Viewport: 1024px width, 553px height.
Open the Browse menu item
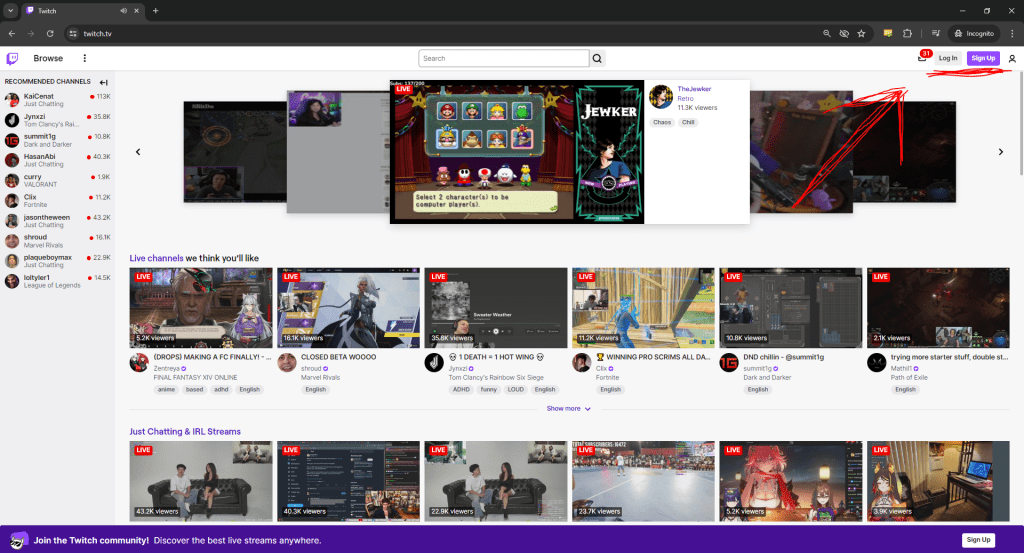click(x=48, y=58)
